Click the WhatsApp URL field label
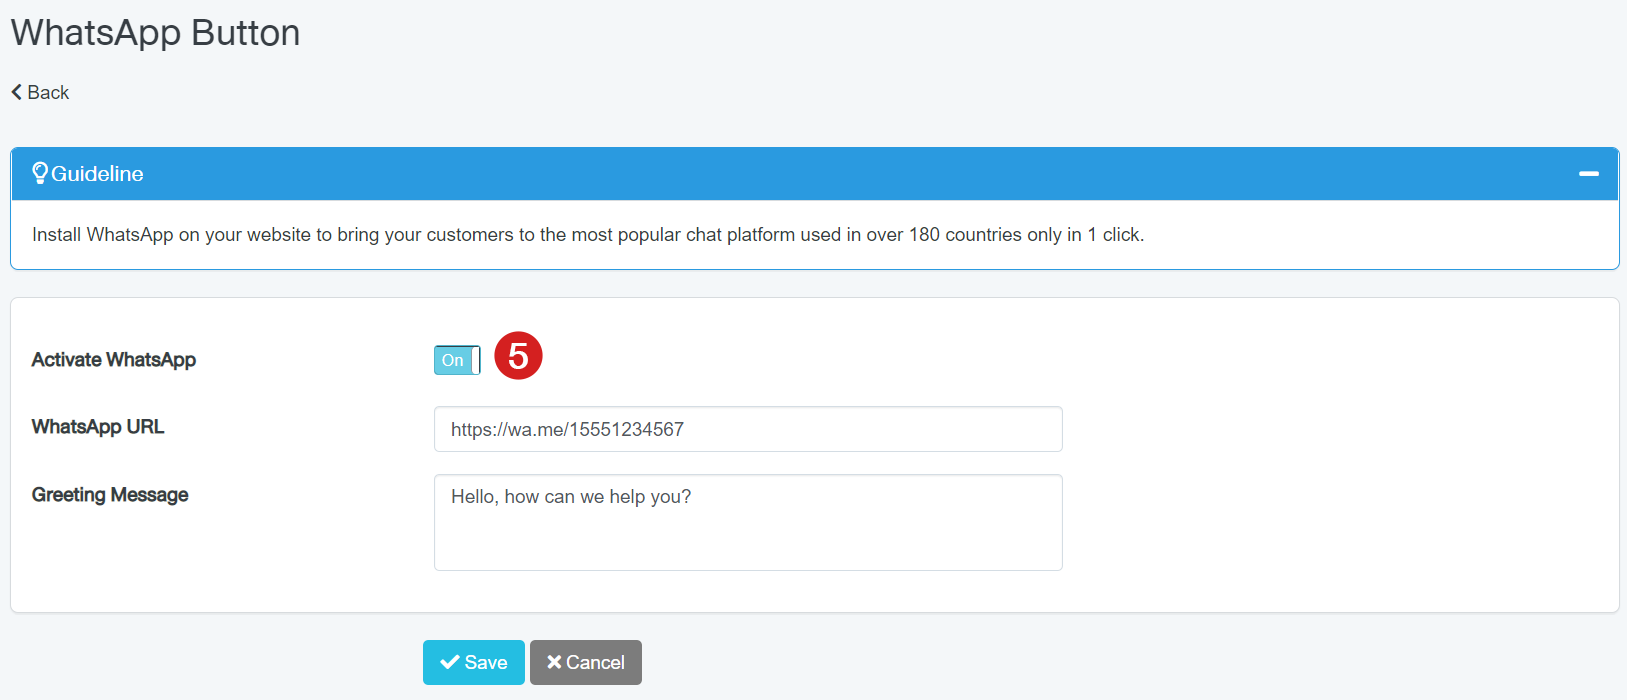 (x=98, y=427)
